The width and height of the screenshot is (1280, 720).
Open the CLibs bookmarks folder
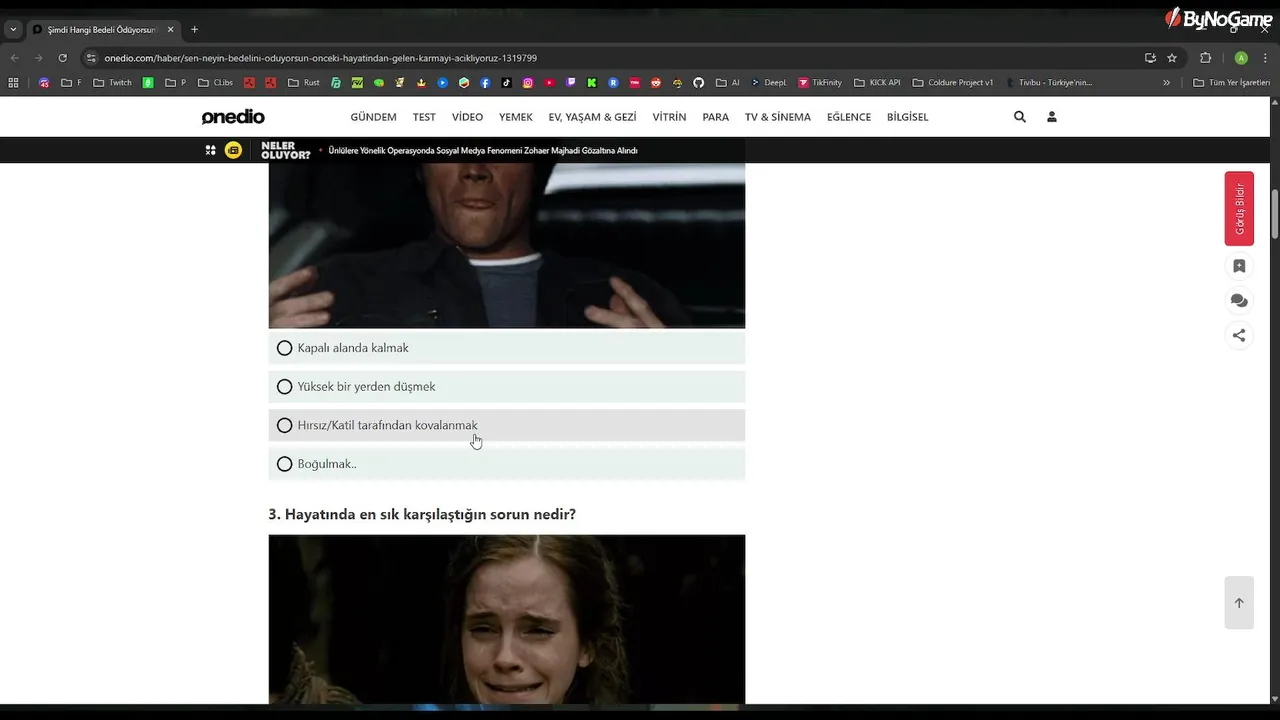[215, 83]
